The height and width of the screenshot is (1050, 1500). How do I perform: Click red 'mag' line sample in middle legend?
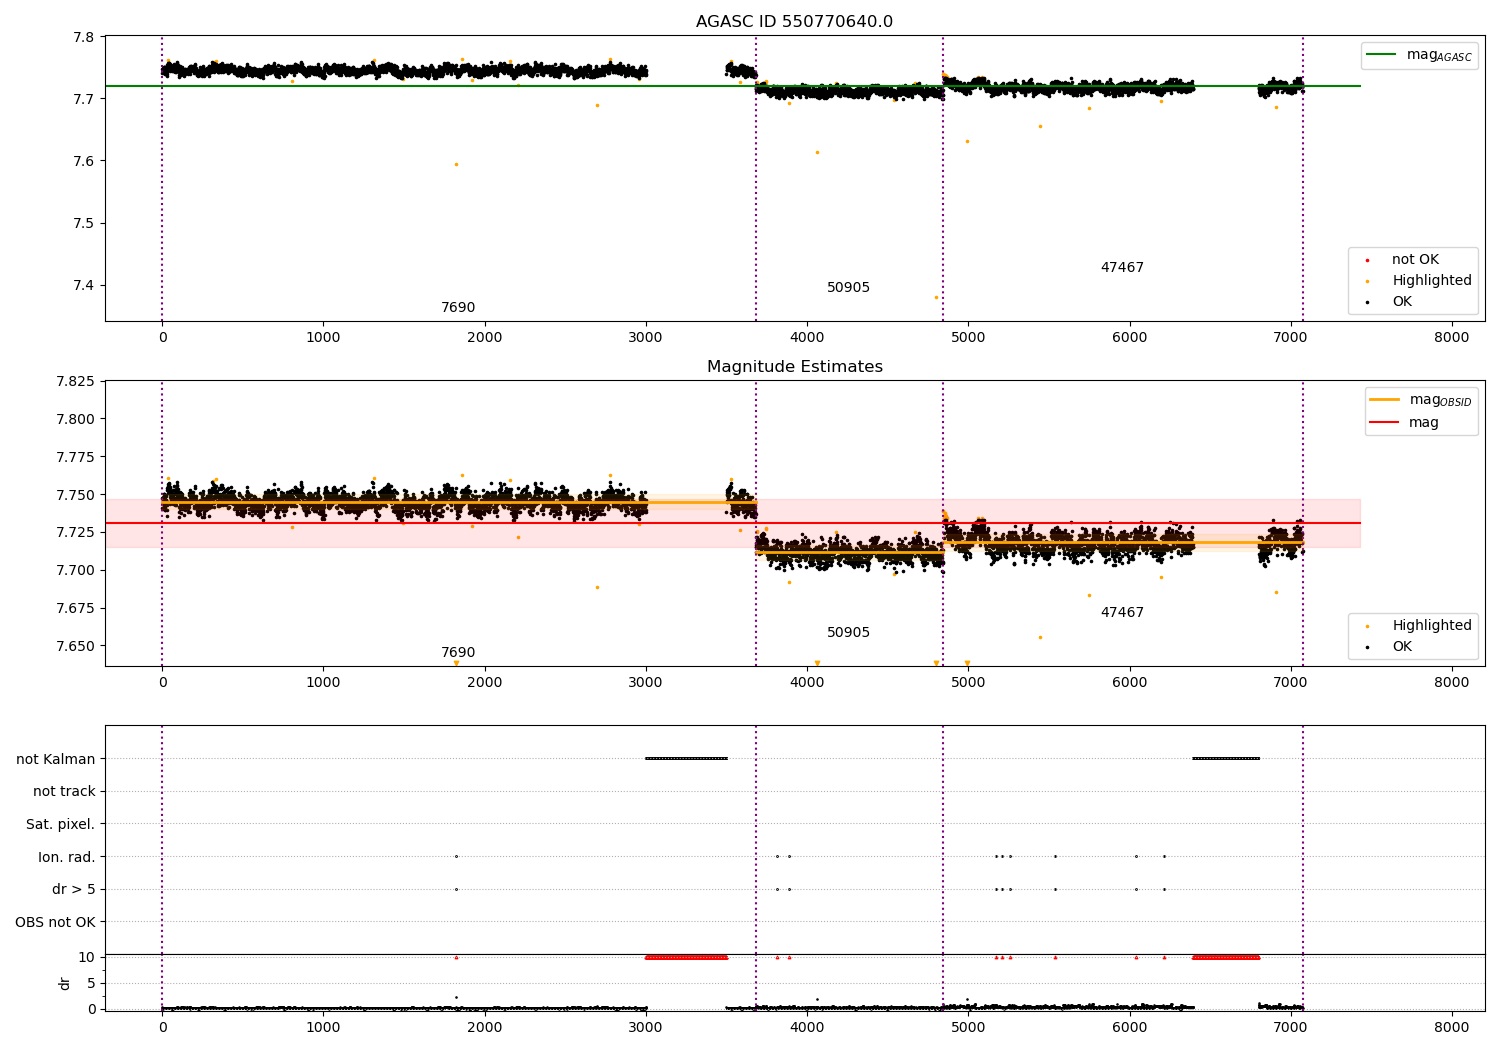pyautogui.click(x=1384, y=423)
